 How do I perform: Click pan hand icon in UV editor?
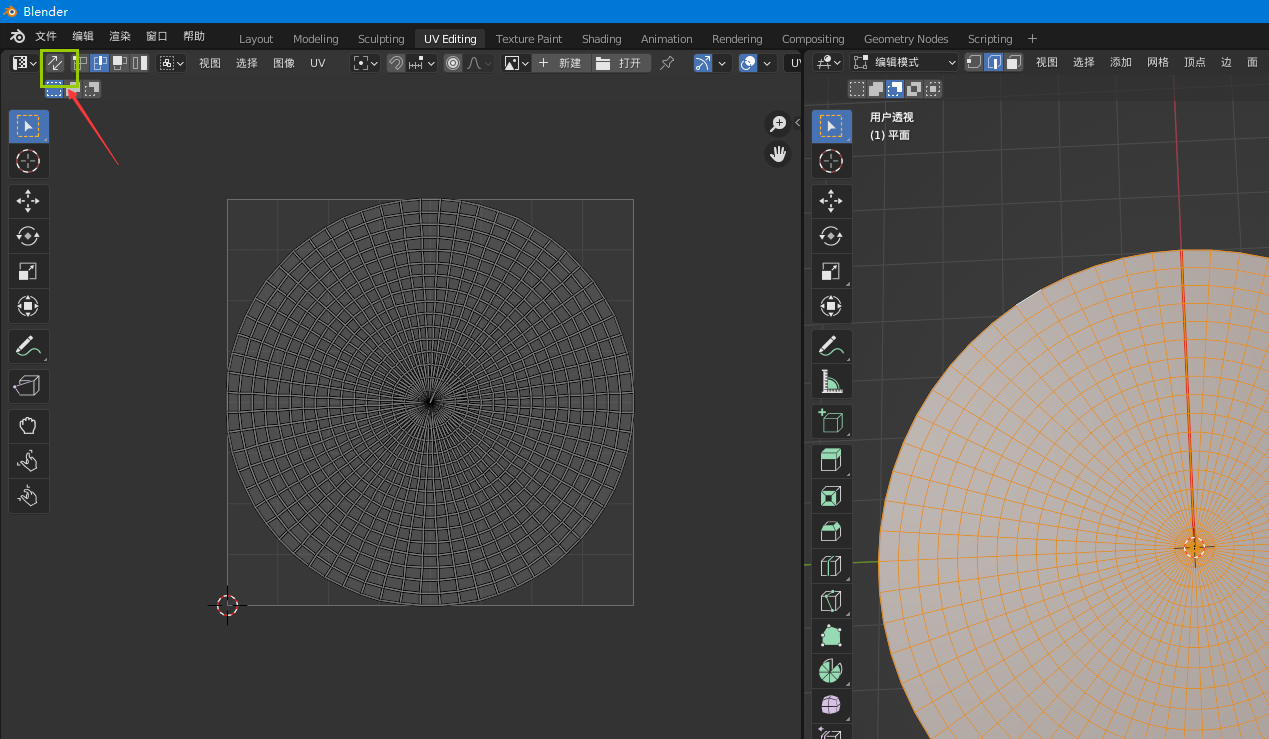[x=778, y=154]
